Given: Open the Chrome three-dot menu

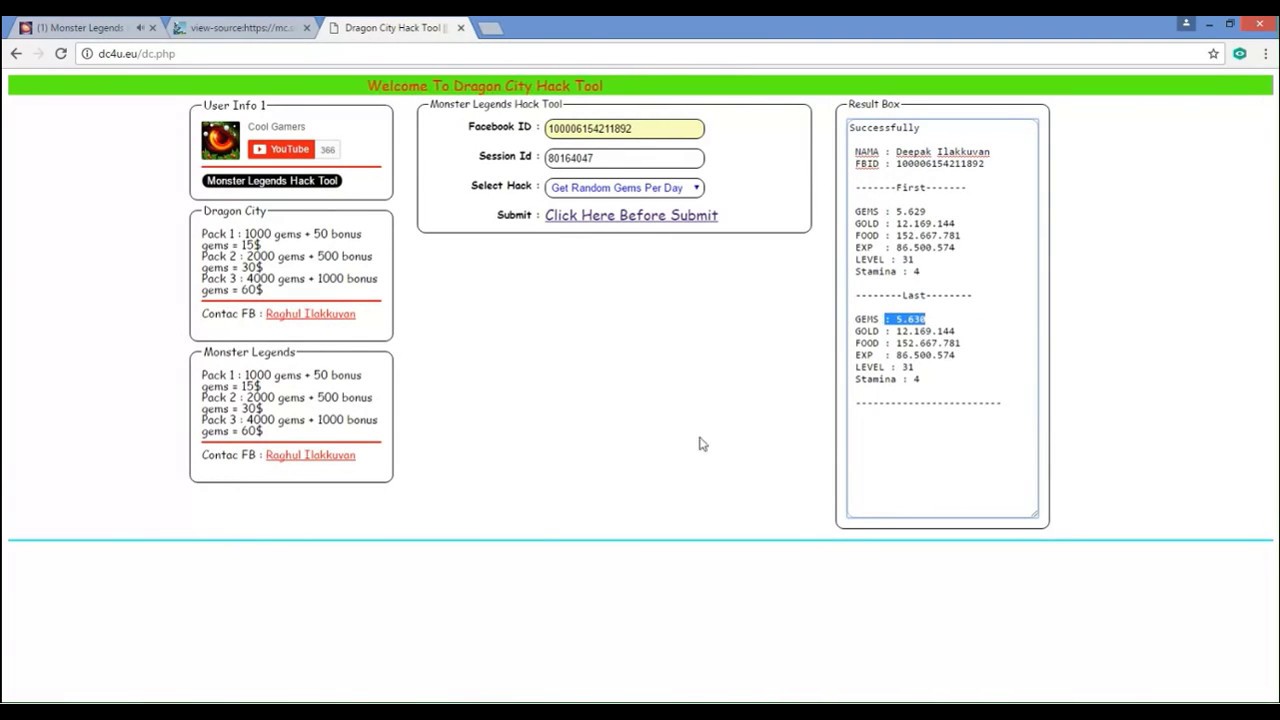Looking at the screenshot, I should [1265, 54].
